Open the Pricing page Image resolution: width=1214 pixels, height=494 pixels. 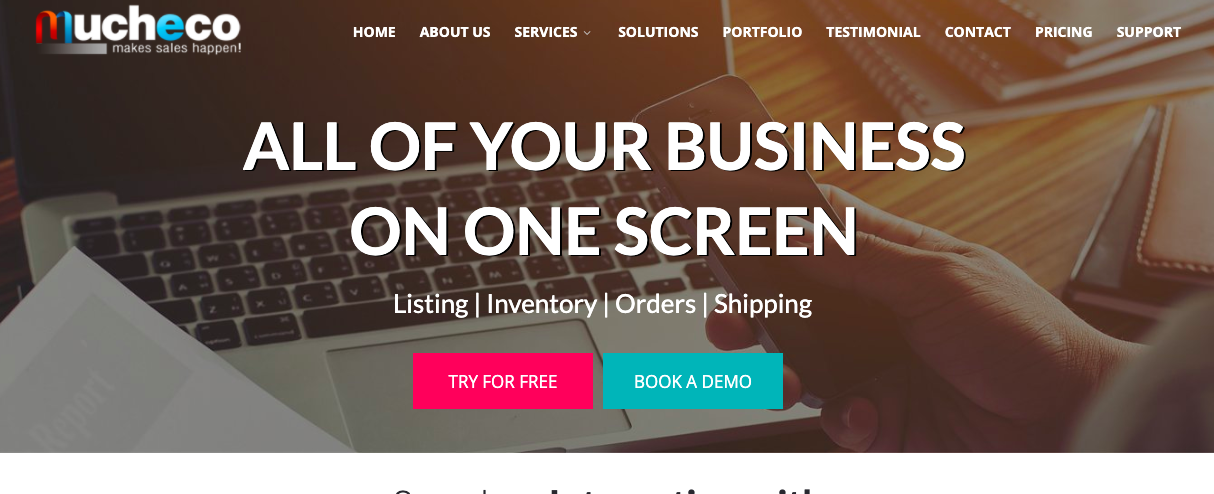(x=1064, y=32)
